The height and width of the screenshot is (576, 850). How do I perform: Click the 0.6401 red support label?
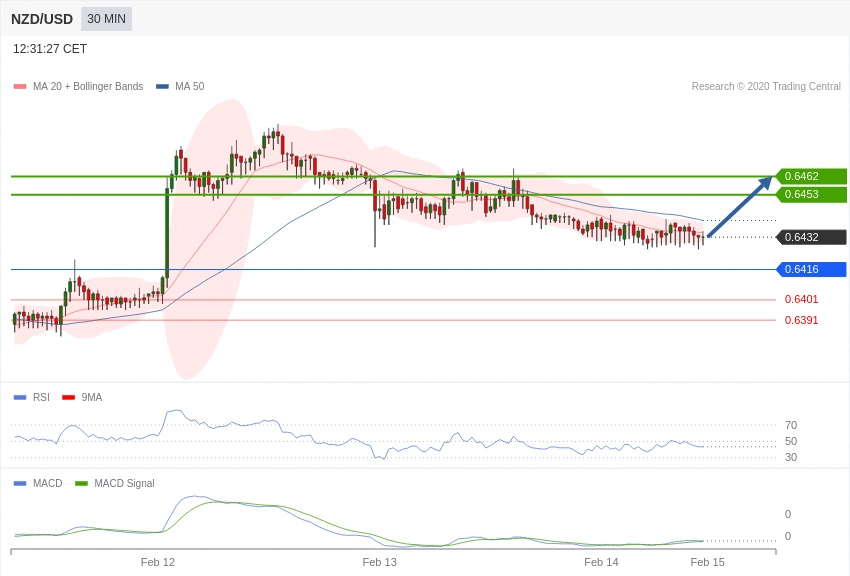point(801,299)
